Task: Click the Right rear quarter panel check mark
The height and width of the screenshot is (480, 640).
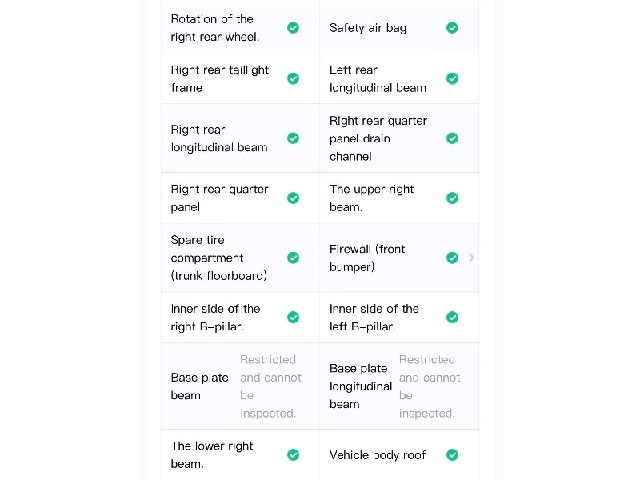Action: [293, 198]
